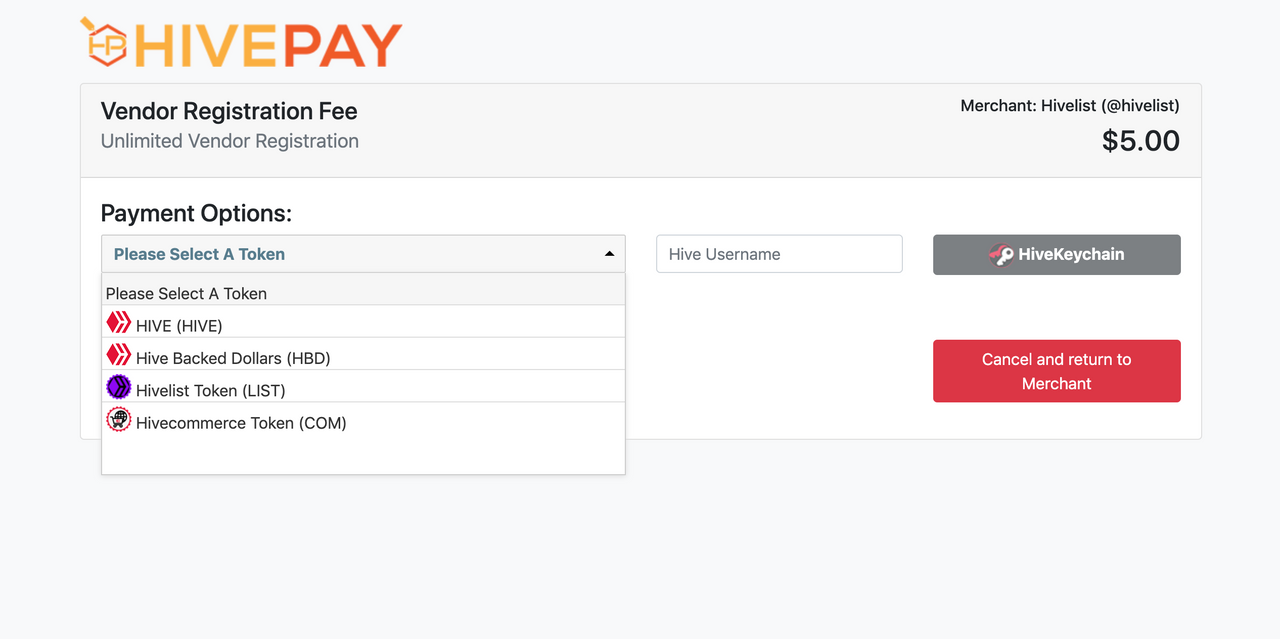
Task: Focus the Hive Username field
Action: click(779, 254)
